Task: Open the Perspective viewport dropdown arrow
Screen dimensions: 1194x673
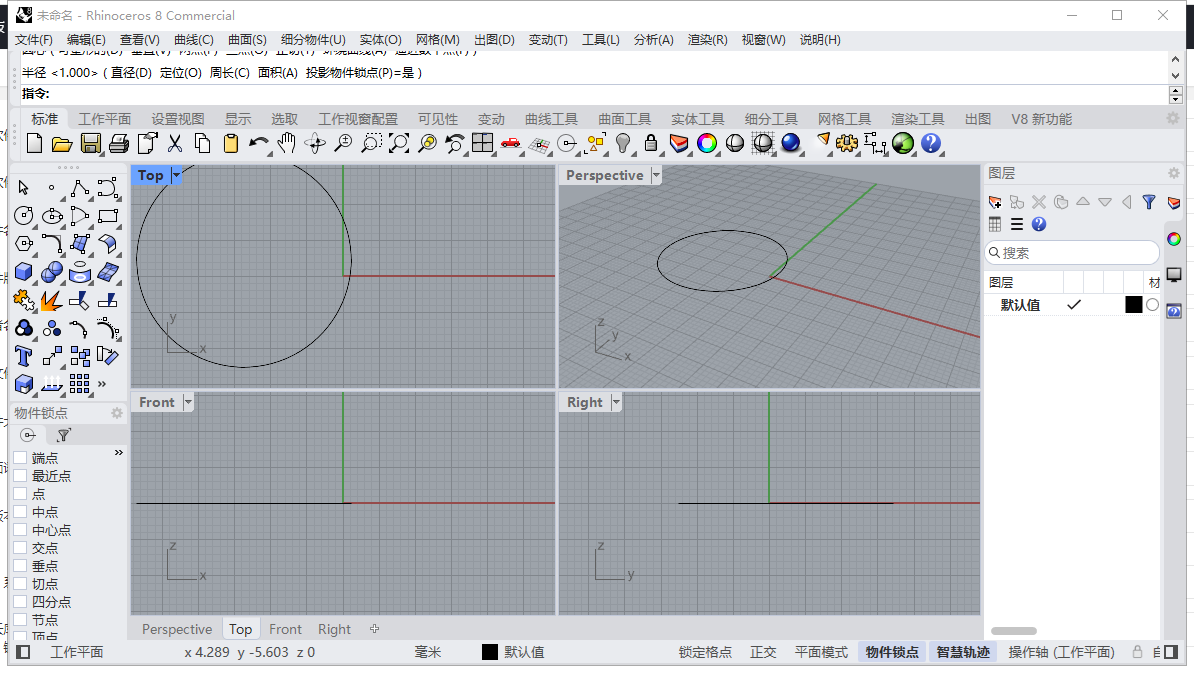Action: pos(656,175)
